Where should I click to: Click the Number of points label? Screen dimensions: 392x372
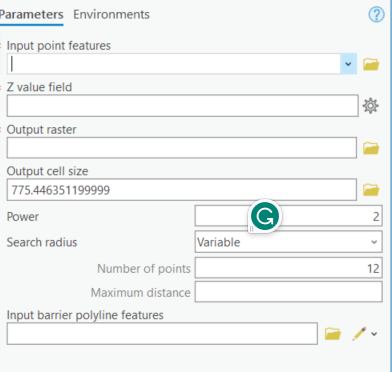[144, 268]
